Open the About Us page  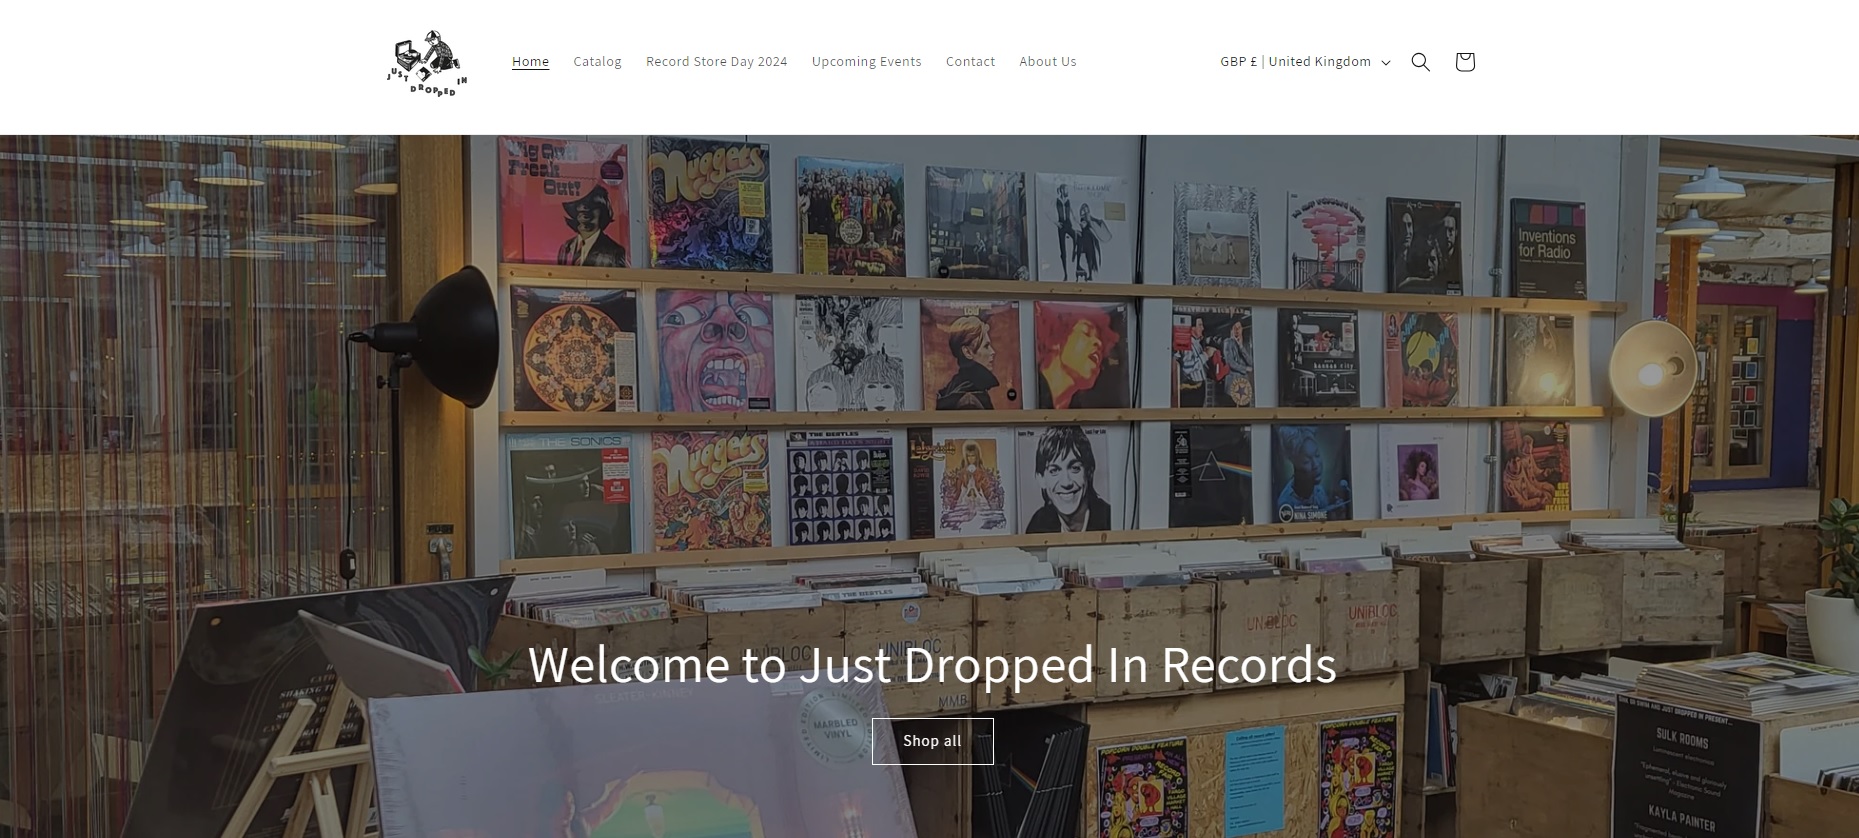1047,62
